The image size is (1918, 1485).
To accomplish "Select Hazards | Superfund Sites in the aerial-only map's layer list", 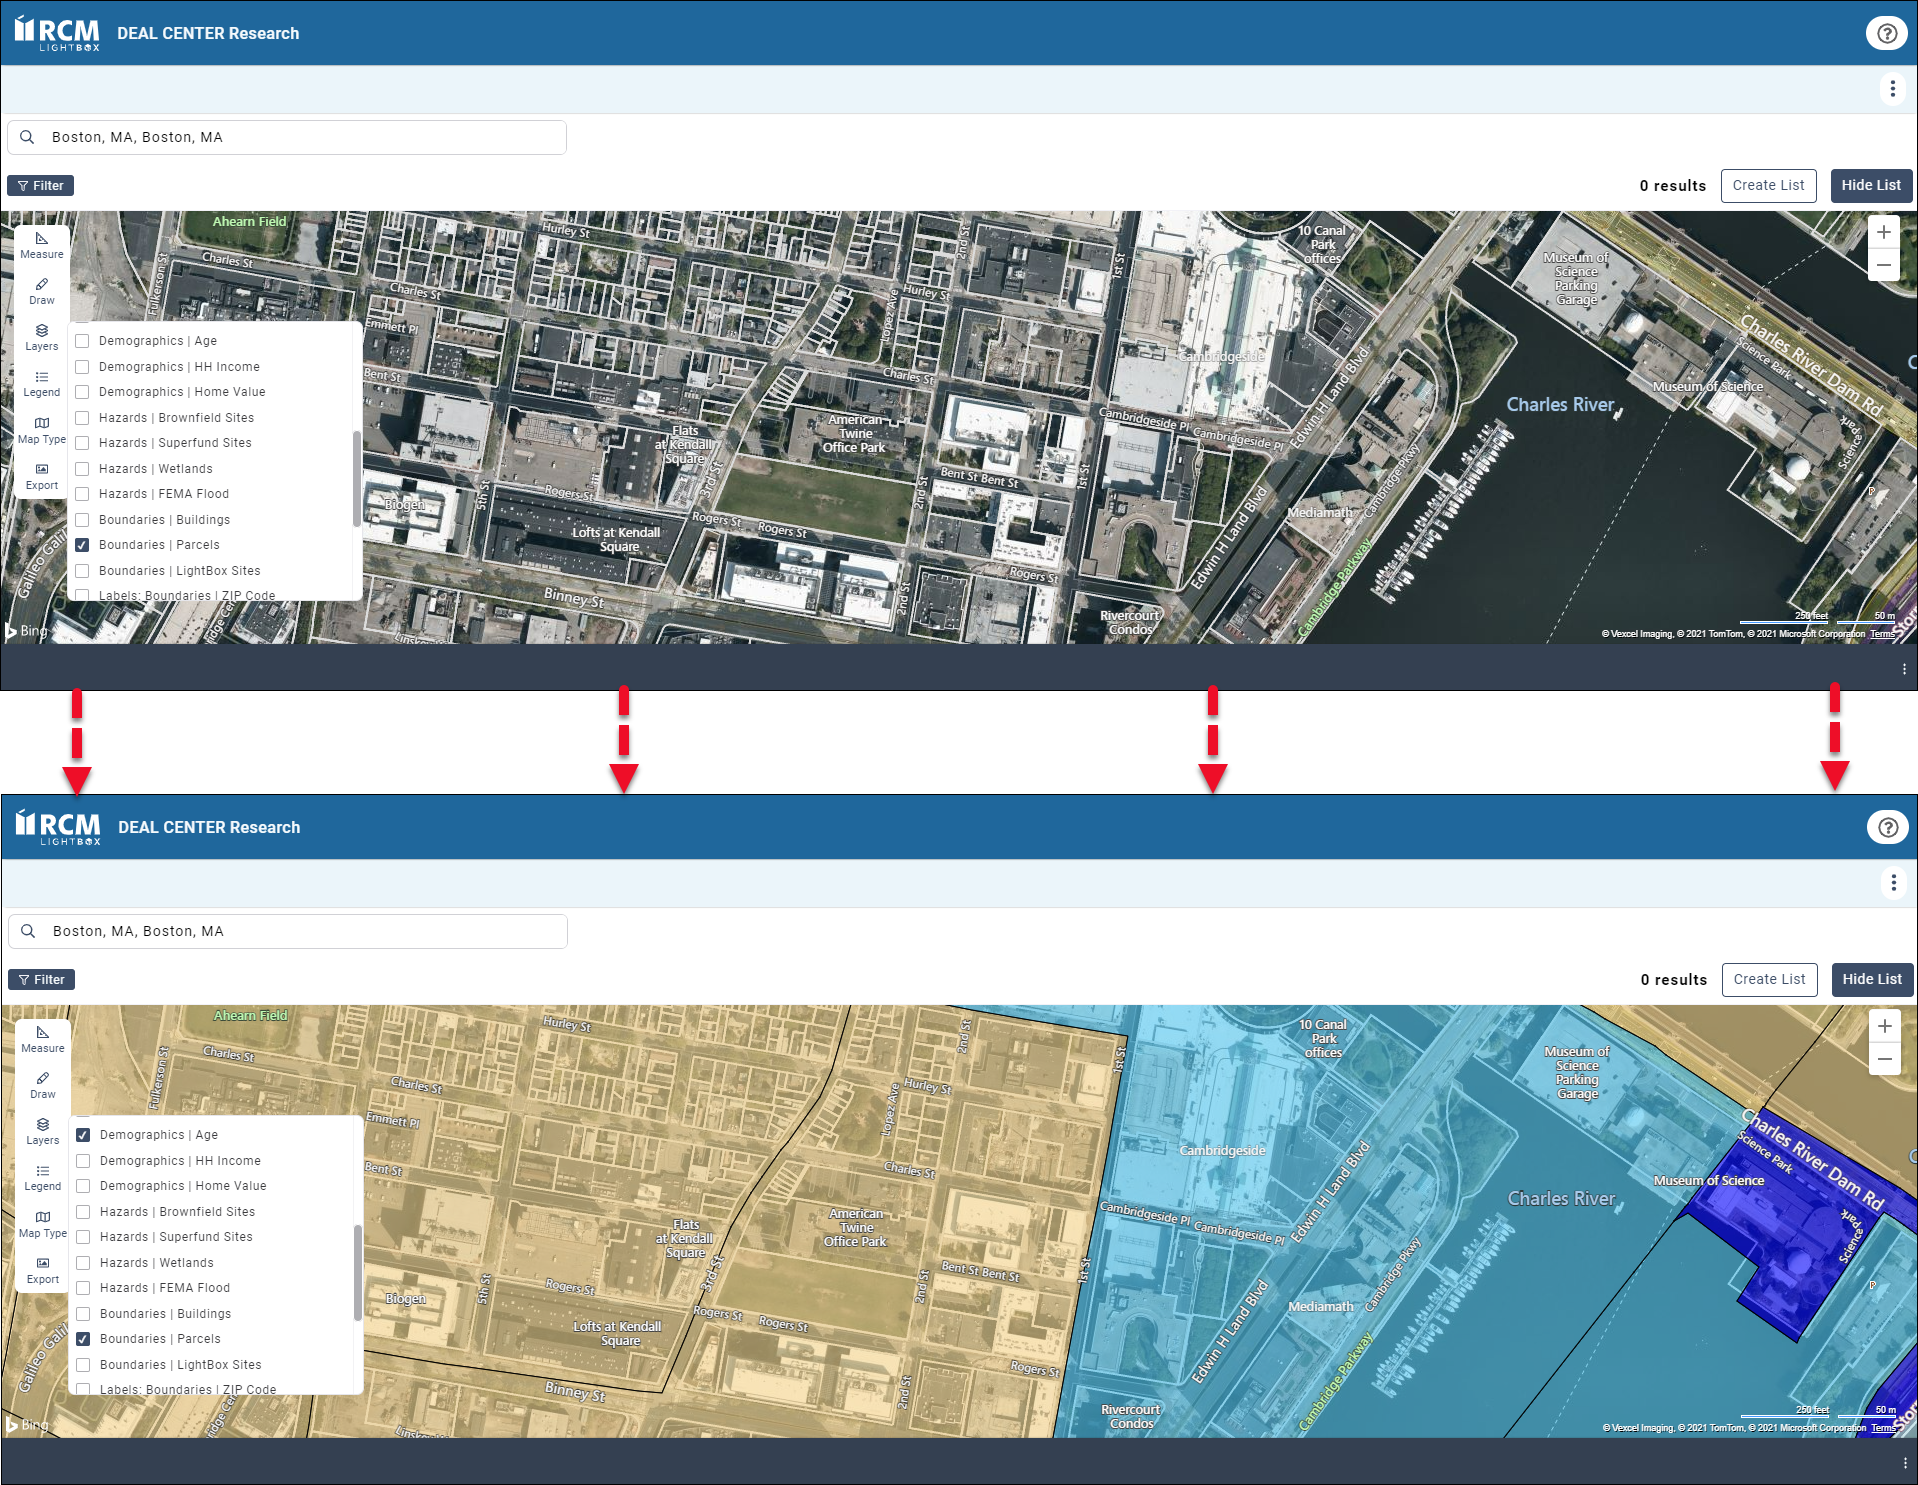I will pos(83,443).
